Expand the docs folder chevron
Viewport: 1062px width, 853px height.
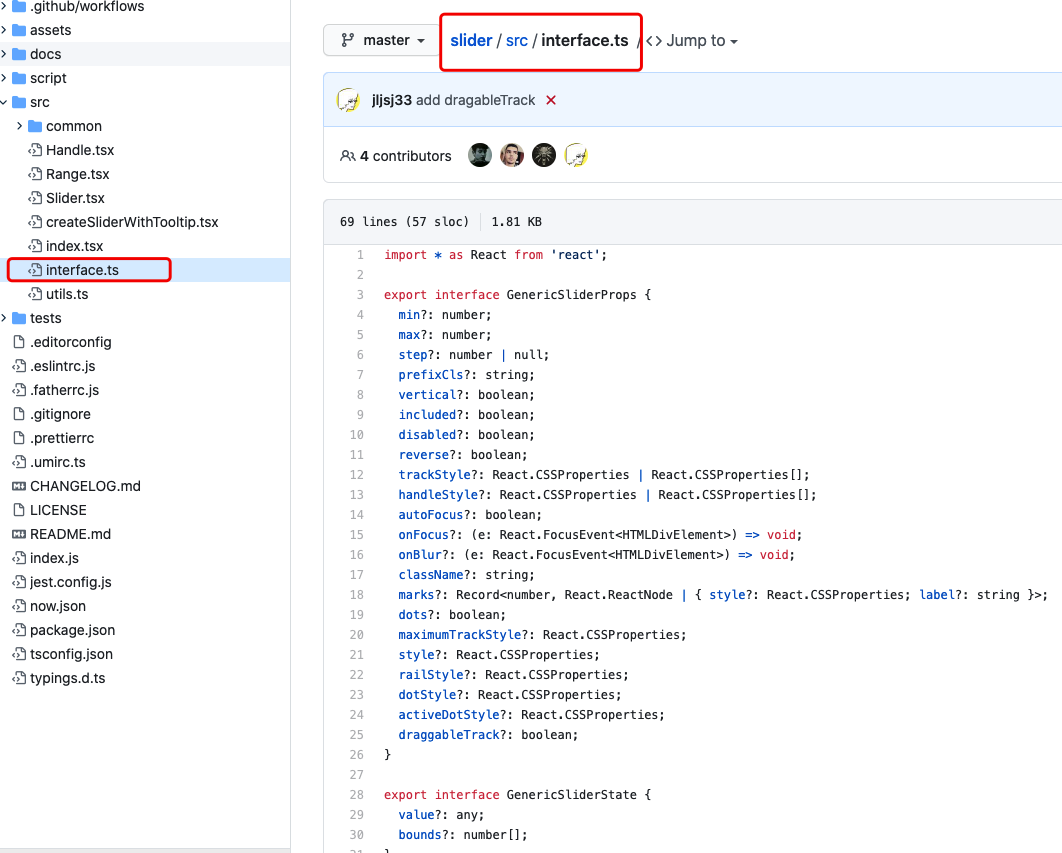pyautogui.click(x=4, y=54)
